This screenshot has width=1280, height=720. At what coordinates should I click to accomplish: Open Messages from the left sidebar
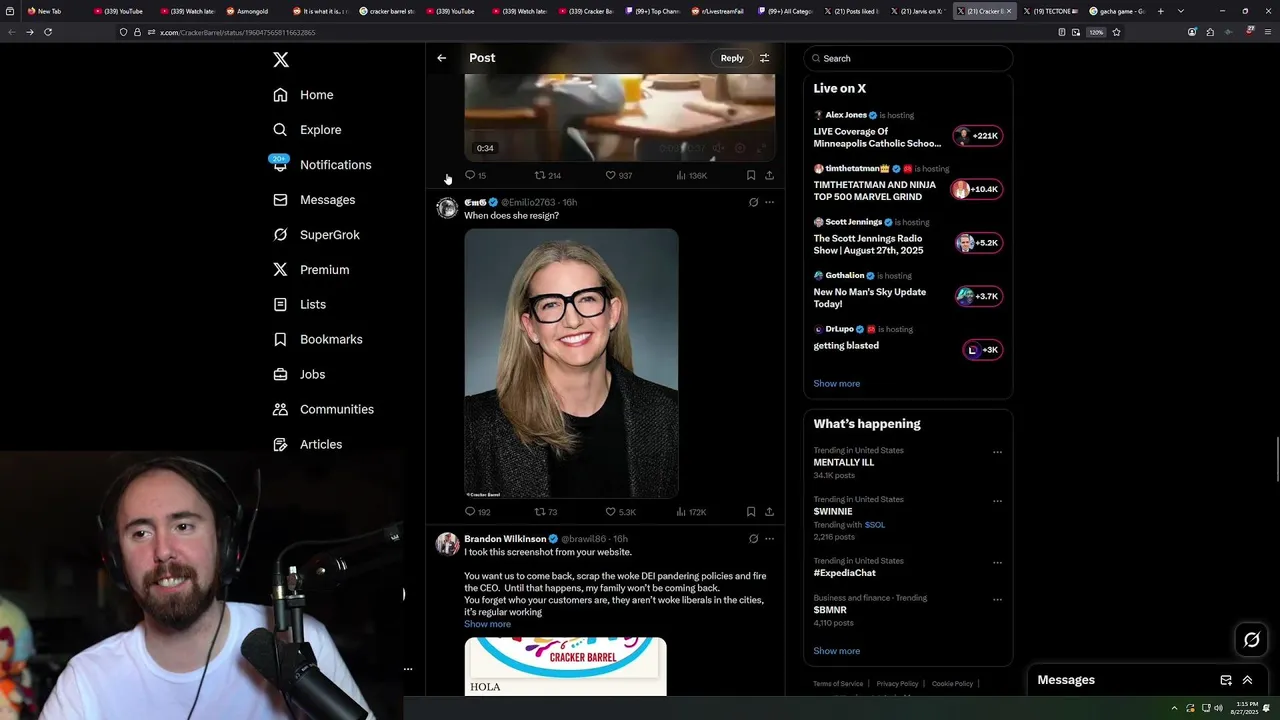tap(314, 200)
